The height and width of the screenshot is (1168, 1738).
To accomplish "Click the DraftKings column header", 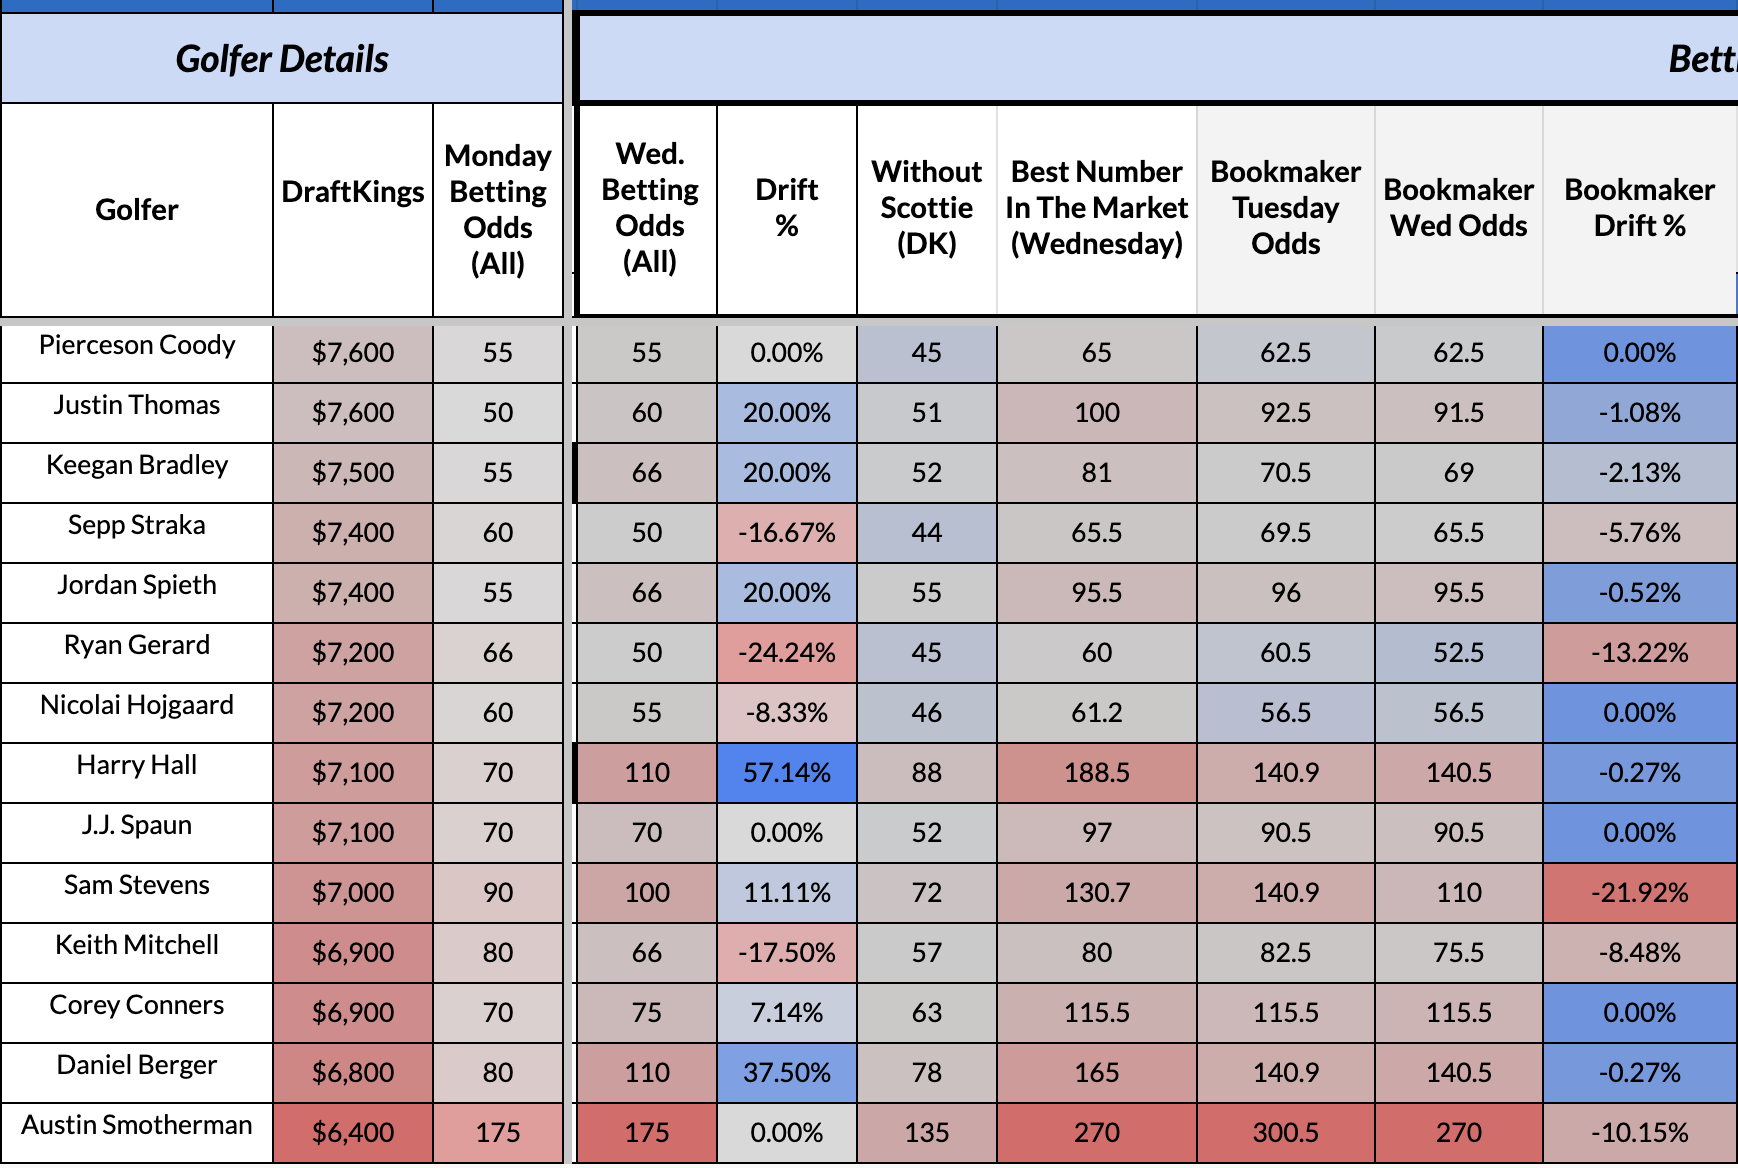I will coord(352,192).
